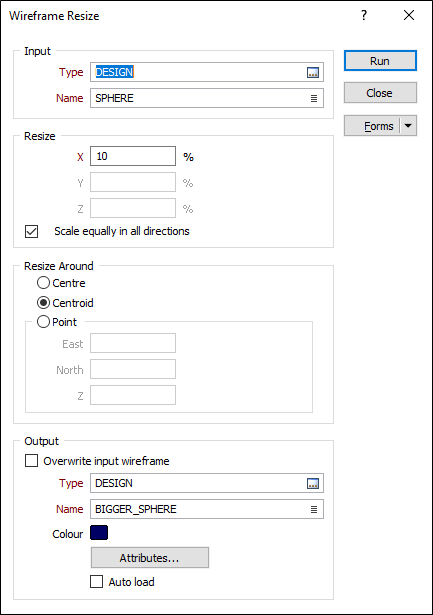This screenshot has height=615, width=433.
Task: Click the Point Z coordinate field
Action: point(133,395)
